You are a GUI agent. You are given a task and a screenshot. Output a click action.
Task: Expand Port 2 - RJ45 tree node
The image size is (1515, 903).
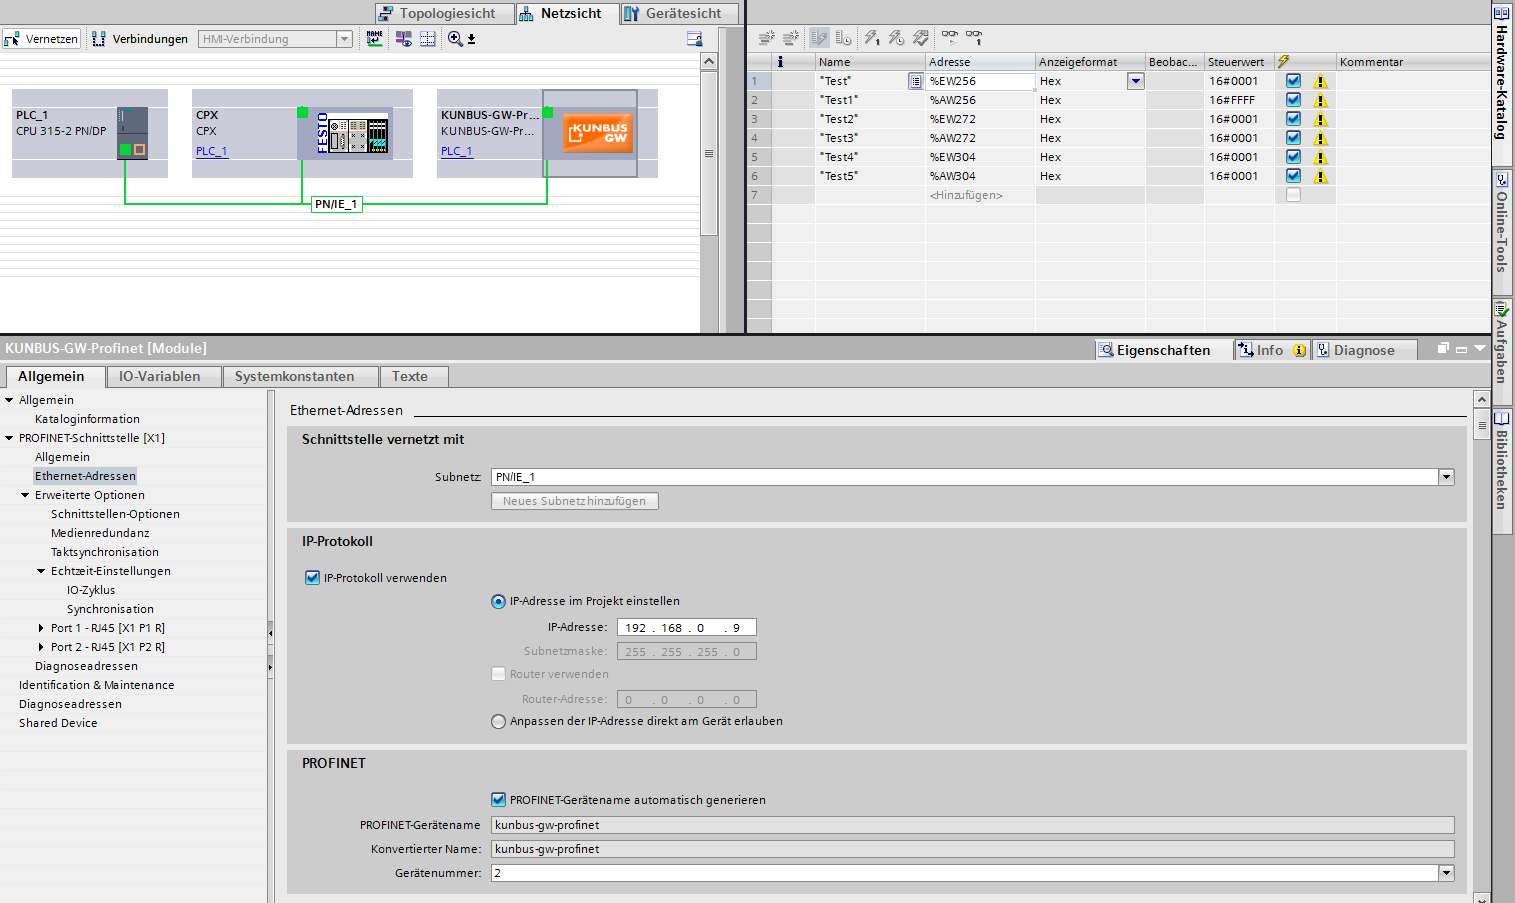[x=41, y=647]
